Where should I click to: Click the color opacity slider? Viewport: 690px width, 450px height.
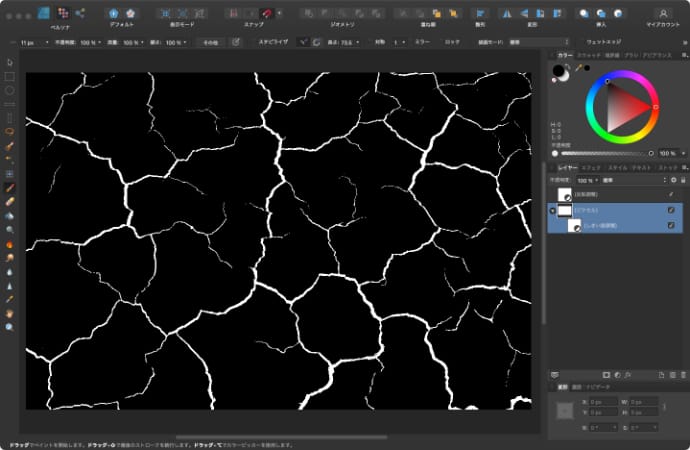point(603,153)
